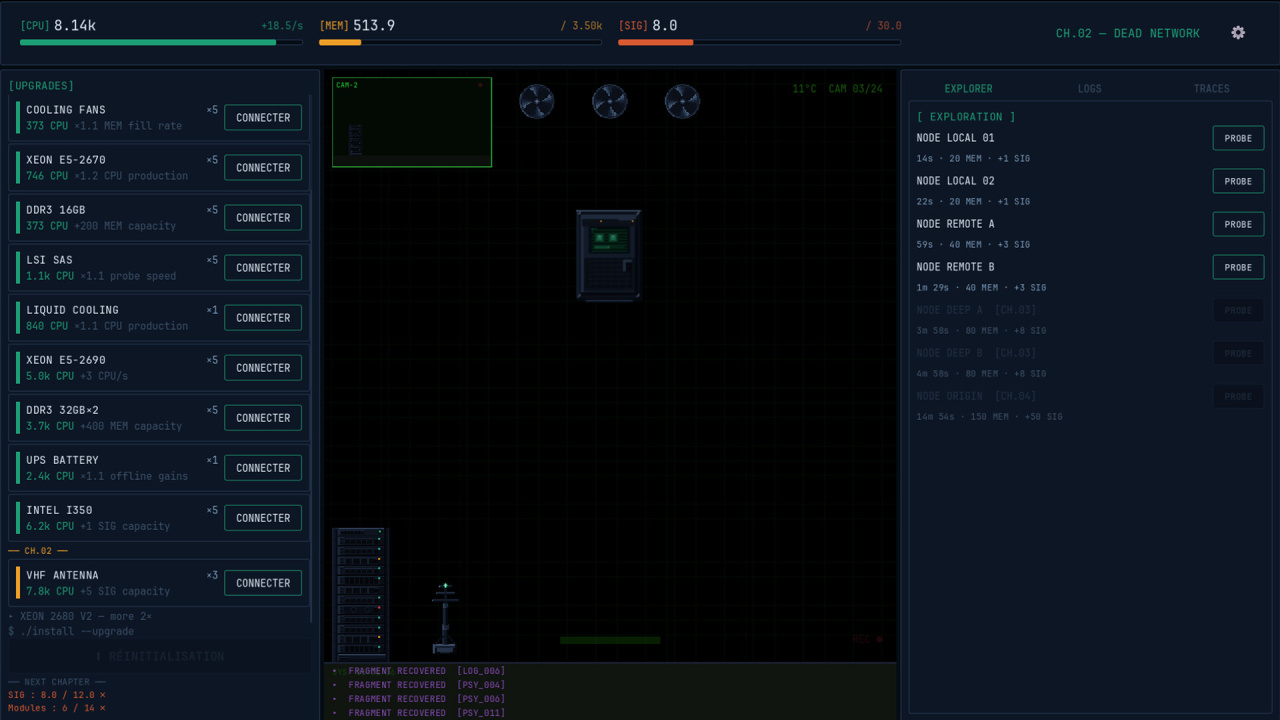Click the Xeon 2680 V2 hint line

click(x=80, y=616)
